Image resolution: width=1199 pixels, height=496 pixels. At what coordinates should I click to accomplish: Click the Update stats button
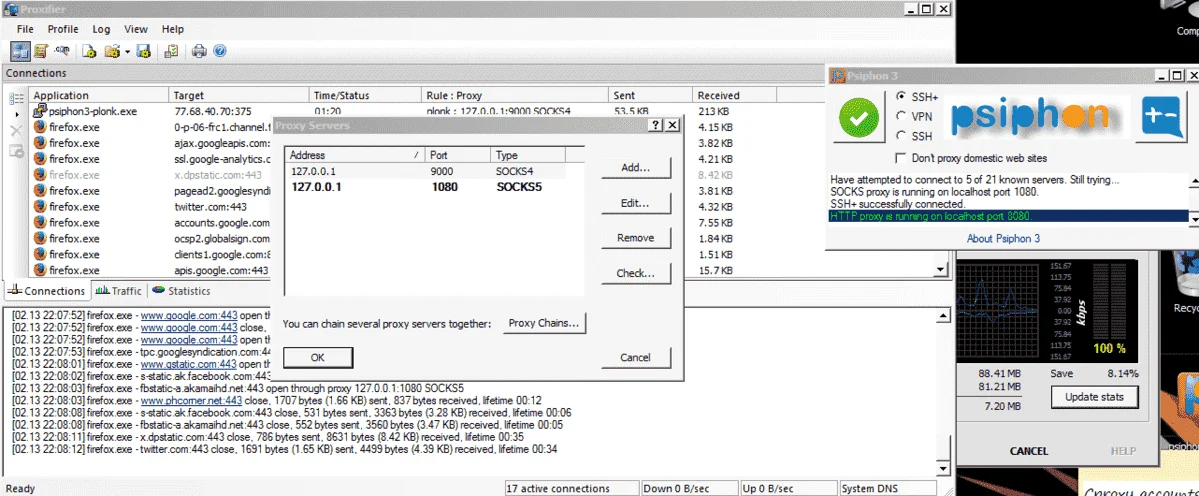click(x=1094, y=397)
